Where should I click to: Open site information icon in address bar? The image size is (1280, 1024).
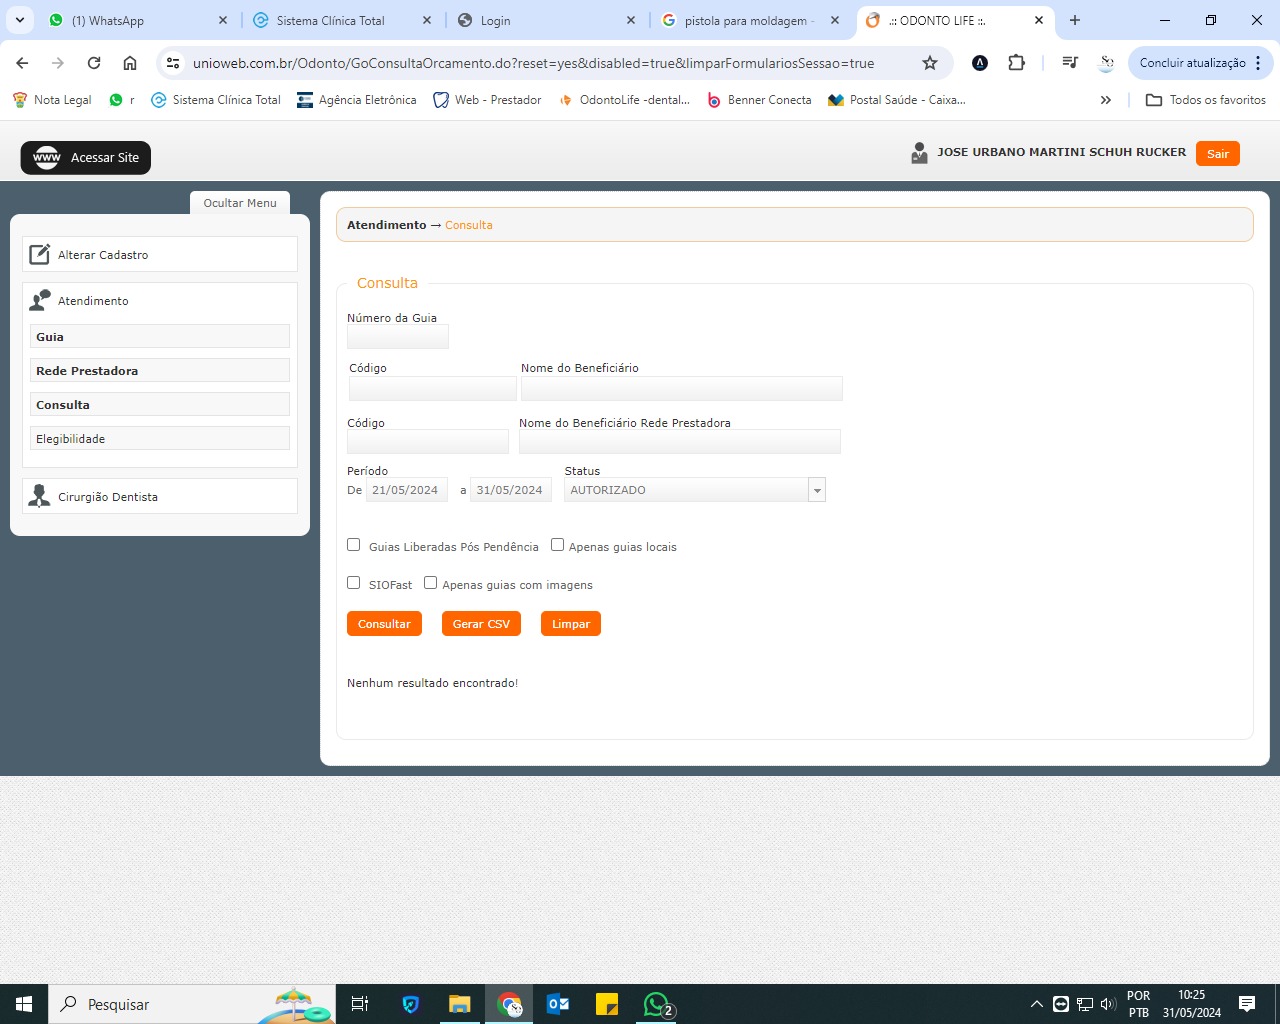coord(173,63)
